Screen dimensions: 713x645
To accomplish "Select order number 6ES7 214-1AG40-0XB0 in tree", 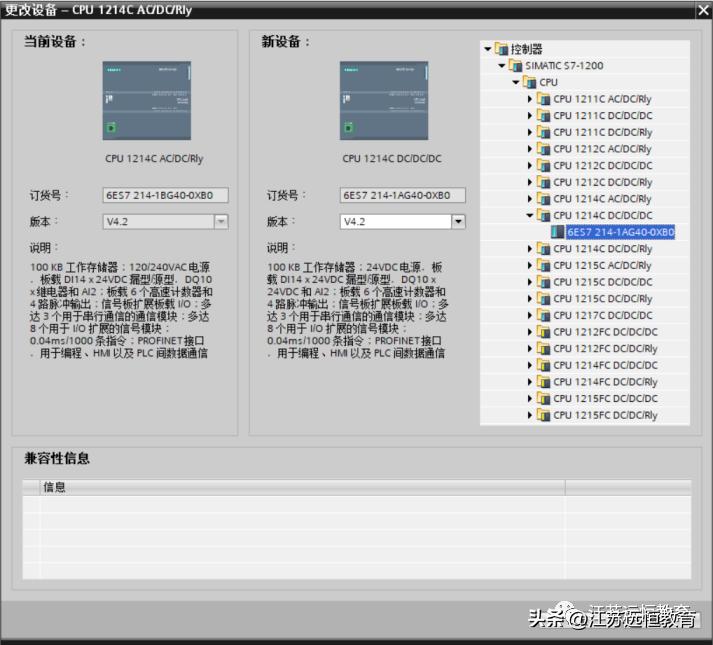I will tap(620, 232).
